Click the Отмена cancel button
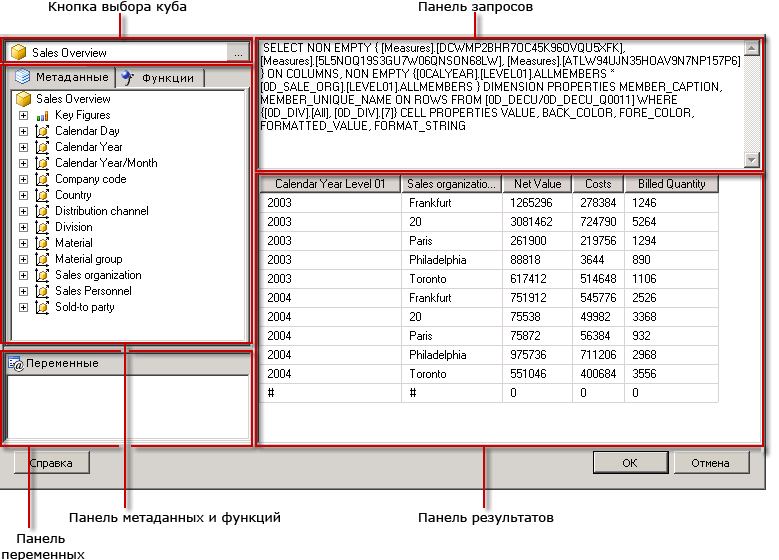Screen dimensions: 779x560 710,463
